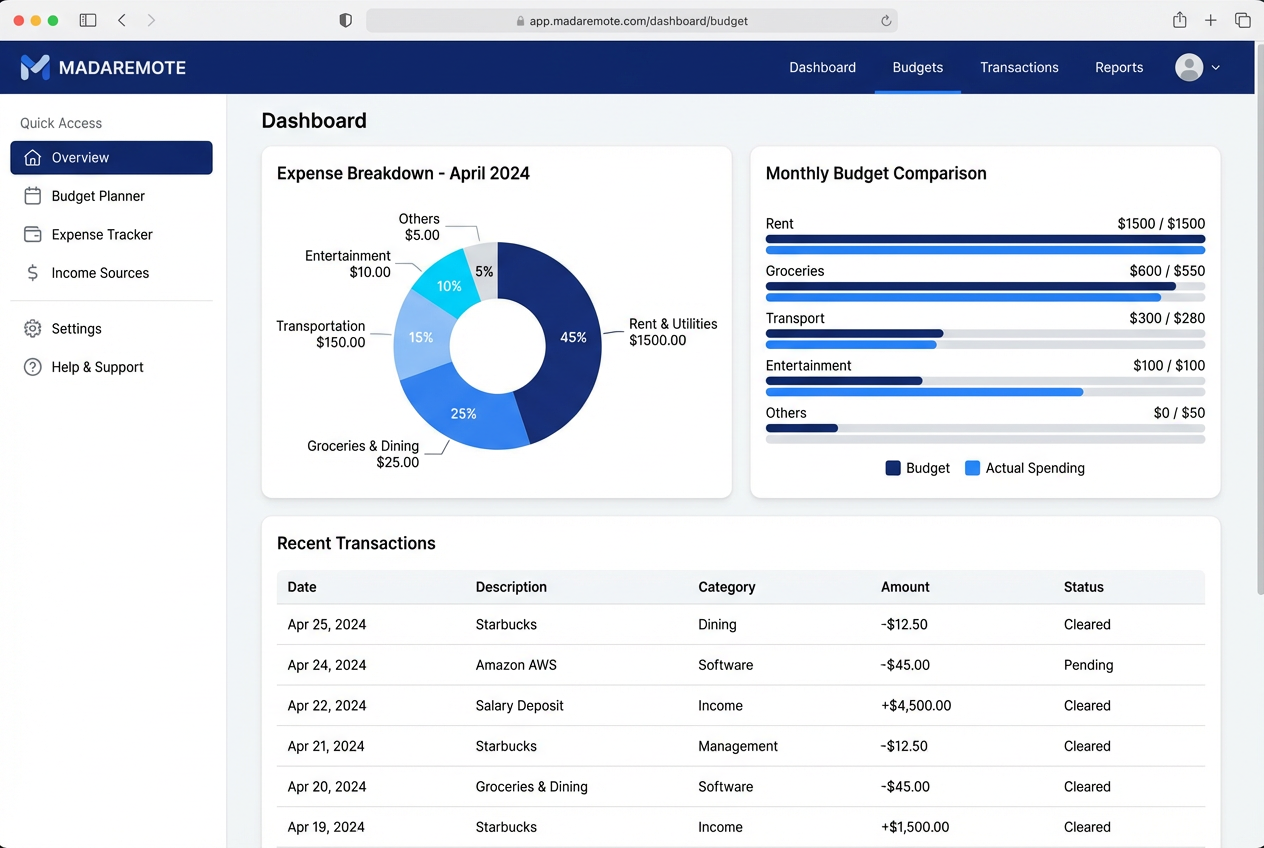Select the Salary Deposit transaction row
Image resolution: width=1264 pixels, height=848 pixels.
(740, 705)
